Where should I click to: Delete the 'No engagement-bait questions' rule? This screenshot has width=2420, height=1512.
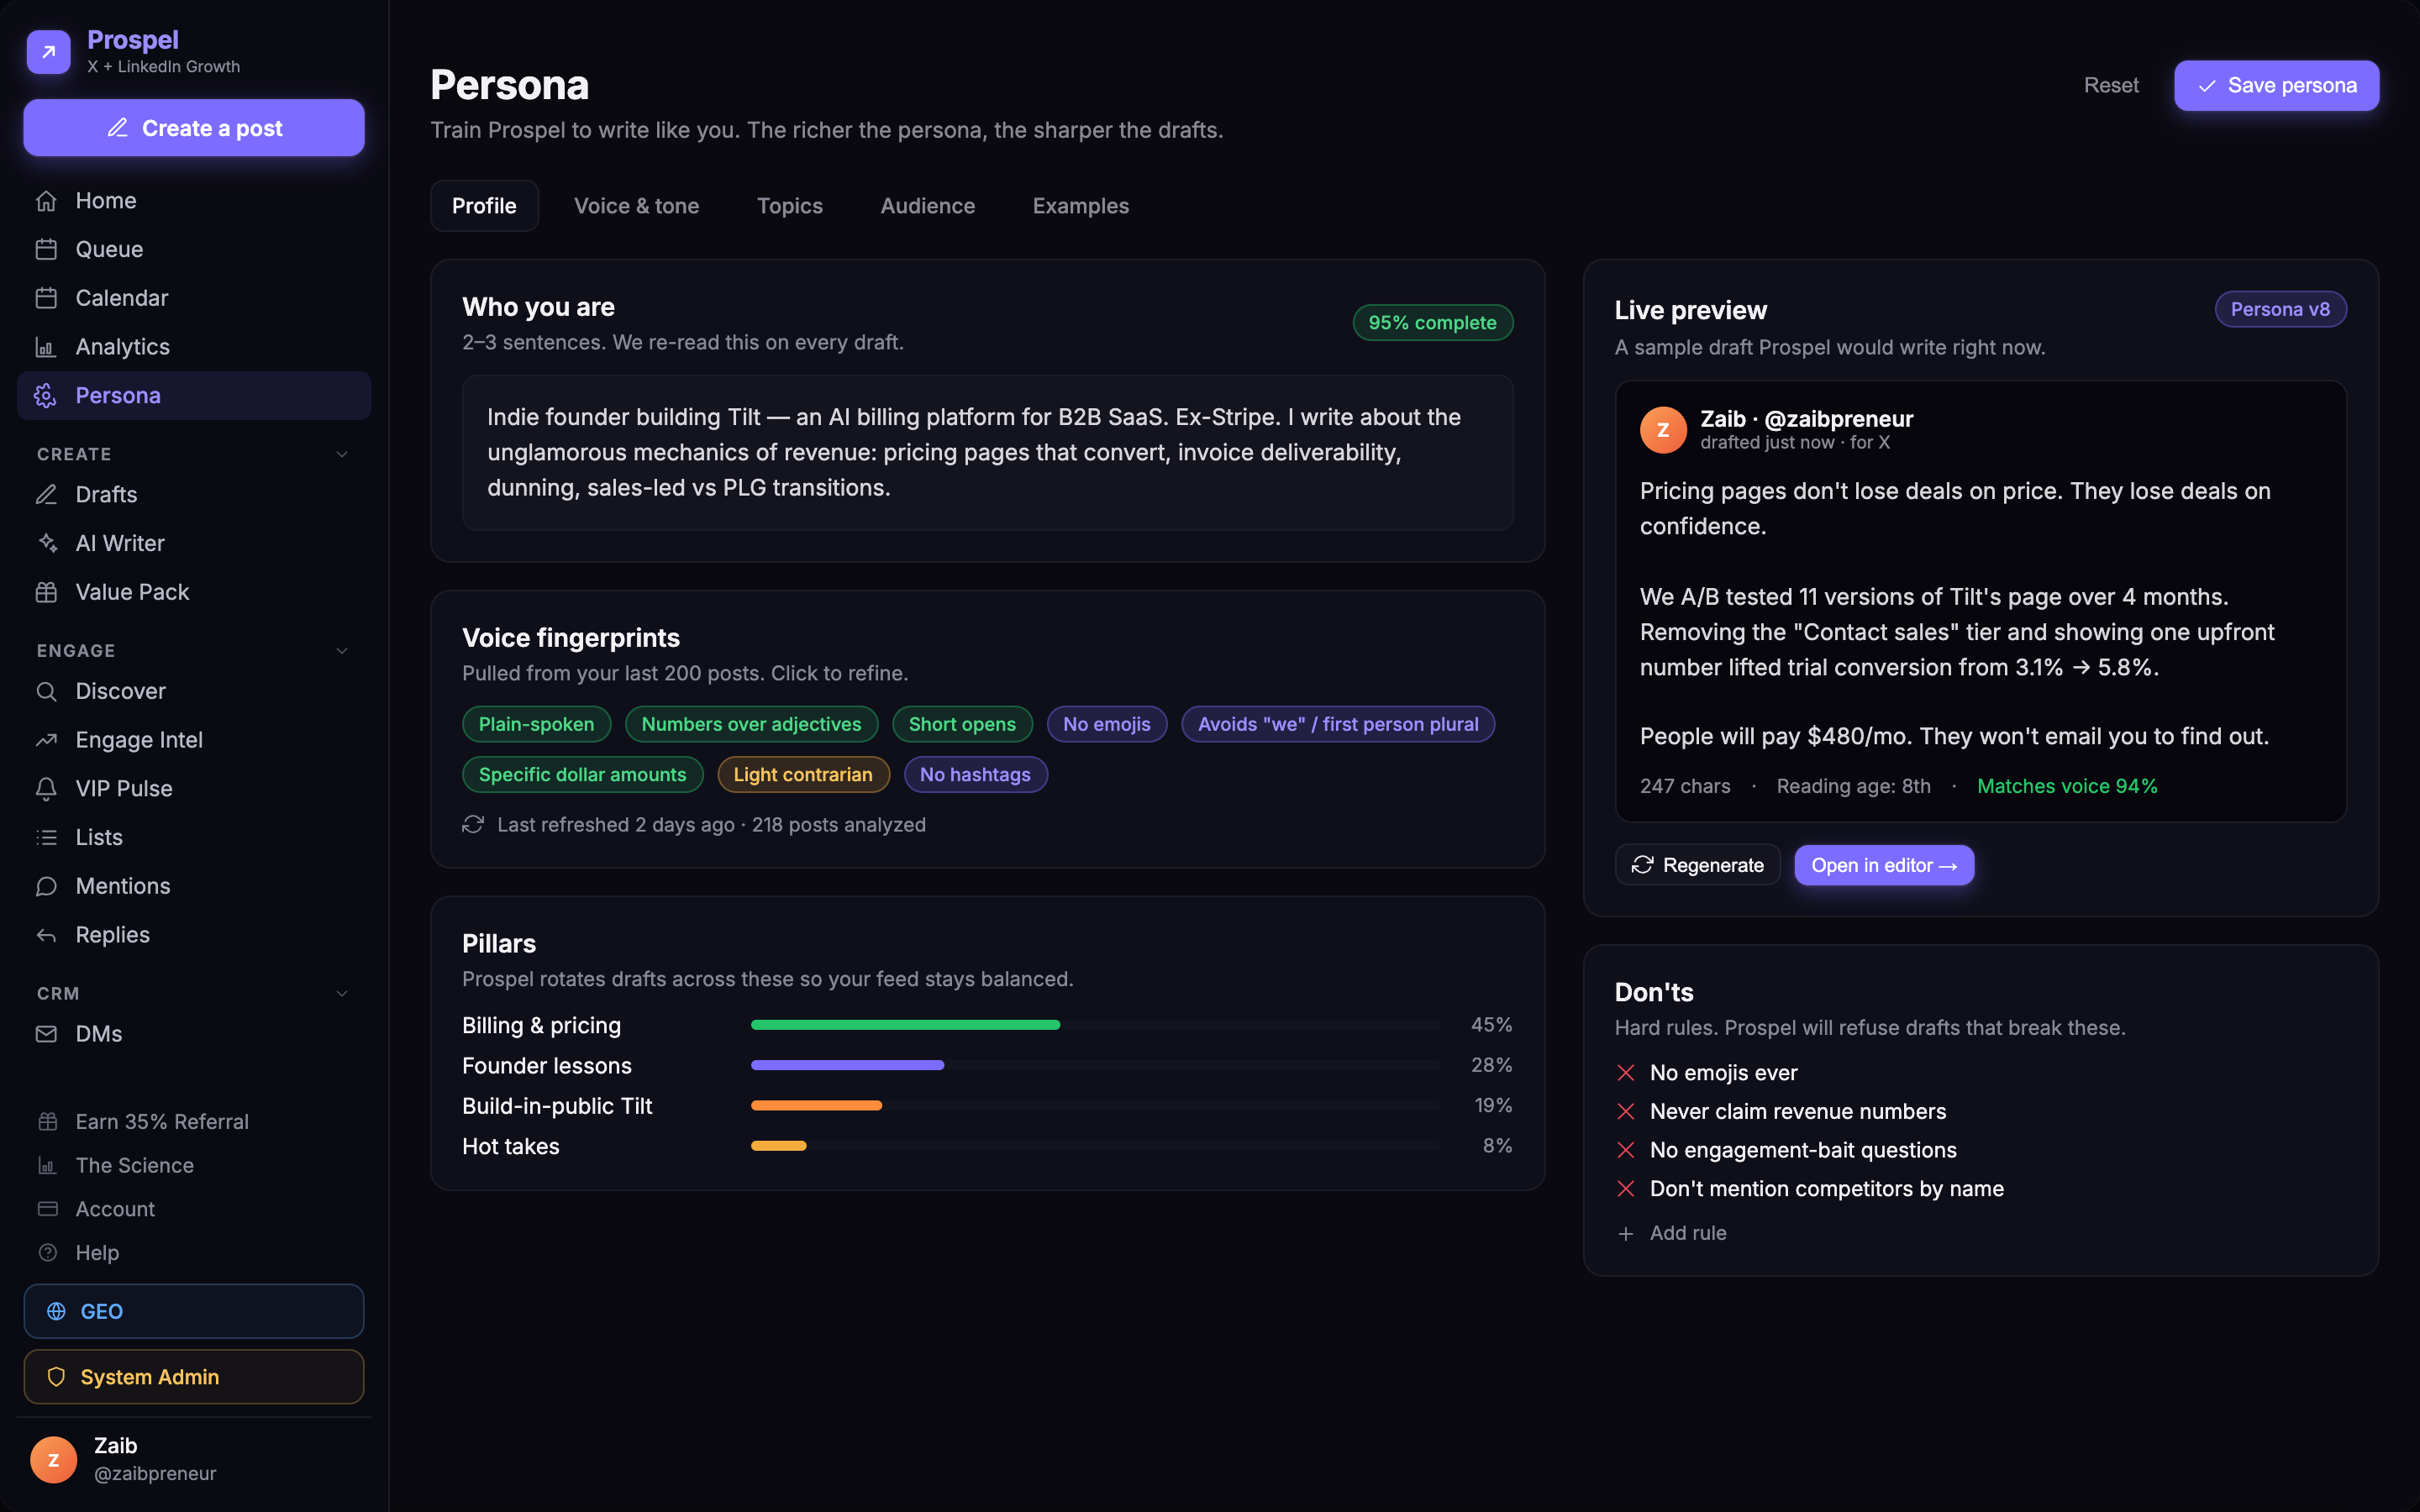(x=1626, y=1151)
